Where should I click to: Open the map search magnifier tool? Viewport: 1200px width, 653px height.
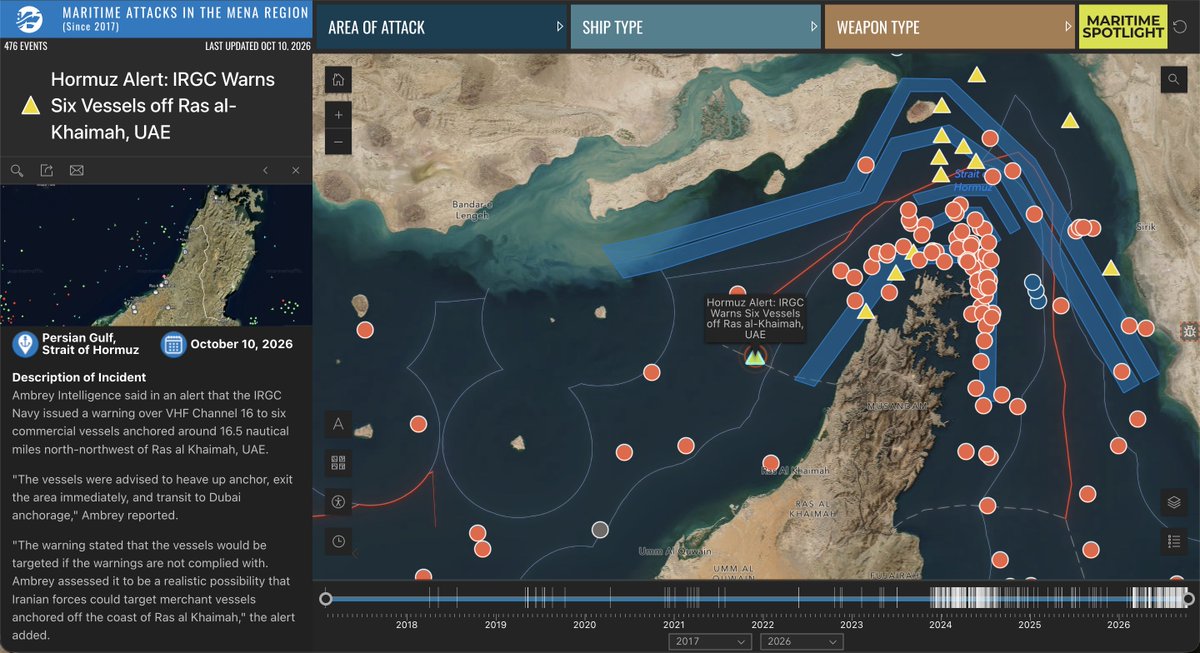[x=1174, y=80]
